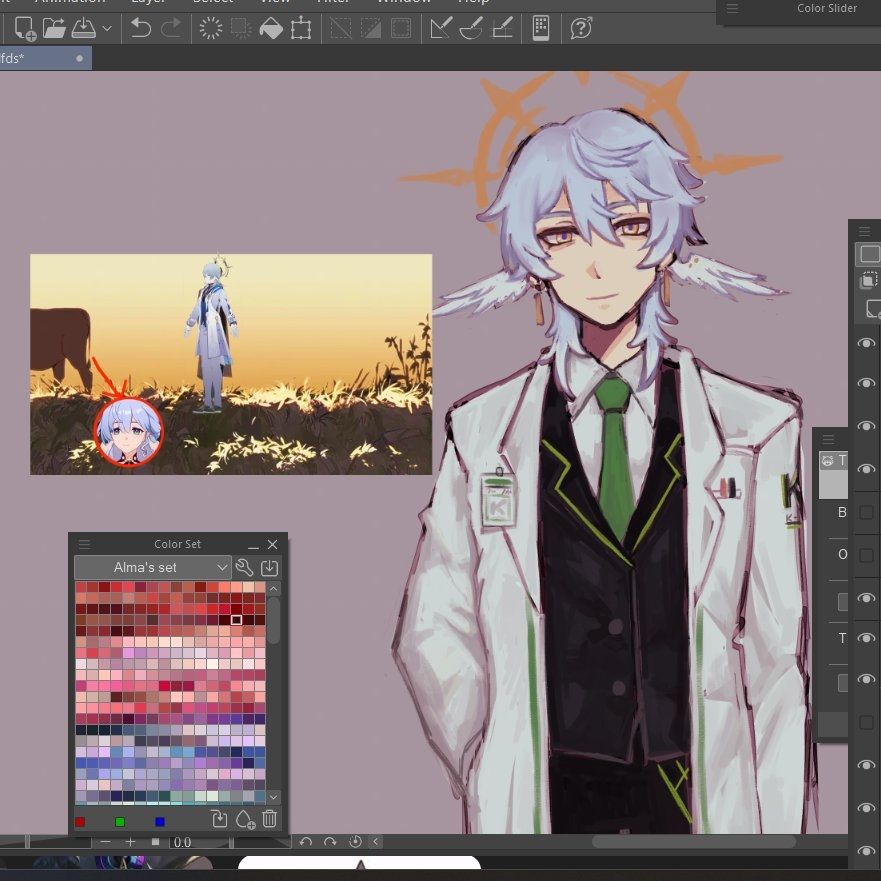Close the fds* tab via its dot

pyautogui.click(x=79, y=58)
